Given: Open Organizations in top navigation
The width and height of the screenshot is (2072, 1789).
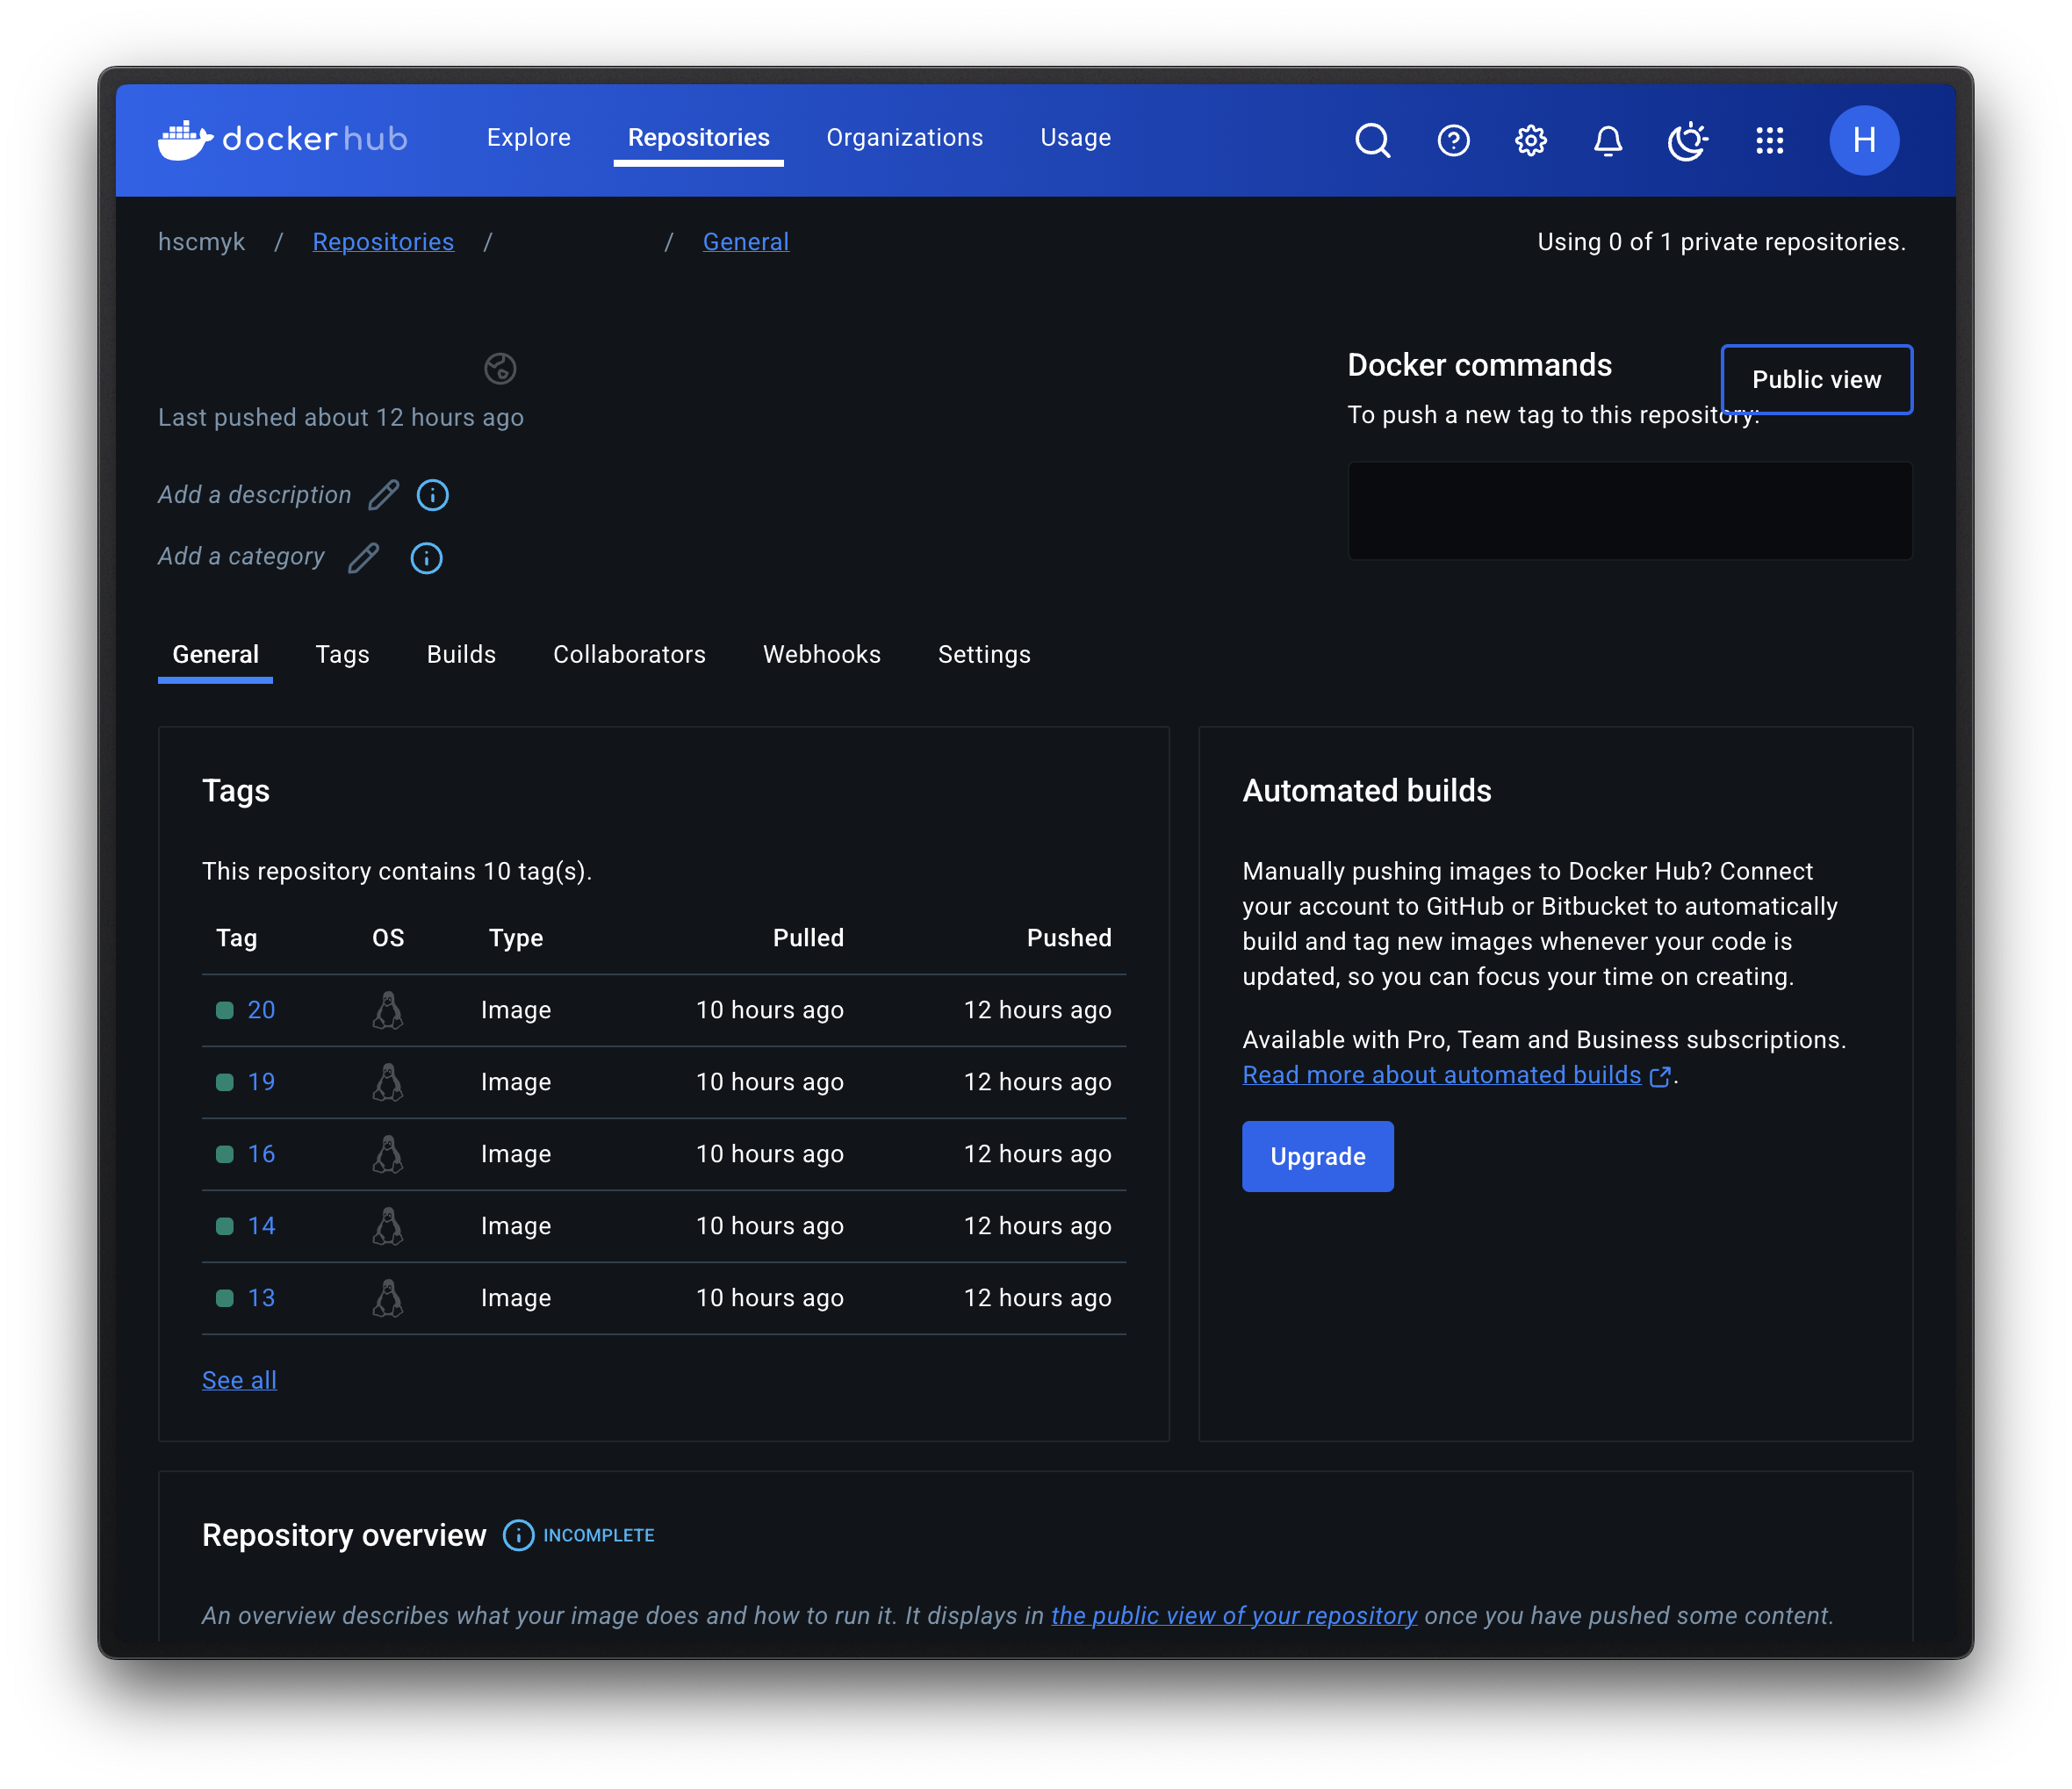Looking at the screenshot, I should (905, 138).
